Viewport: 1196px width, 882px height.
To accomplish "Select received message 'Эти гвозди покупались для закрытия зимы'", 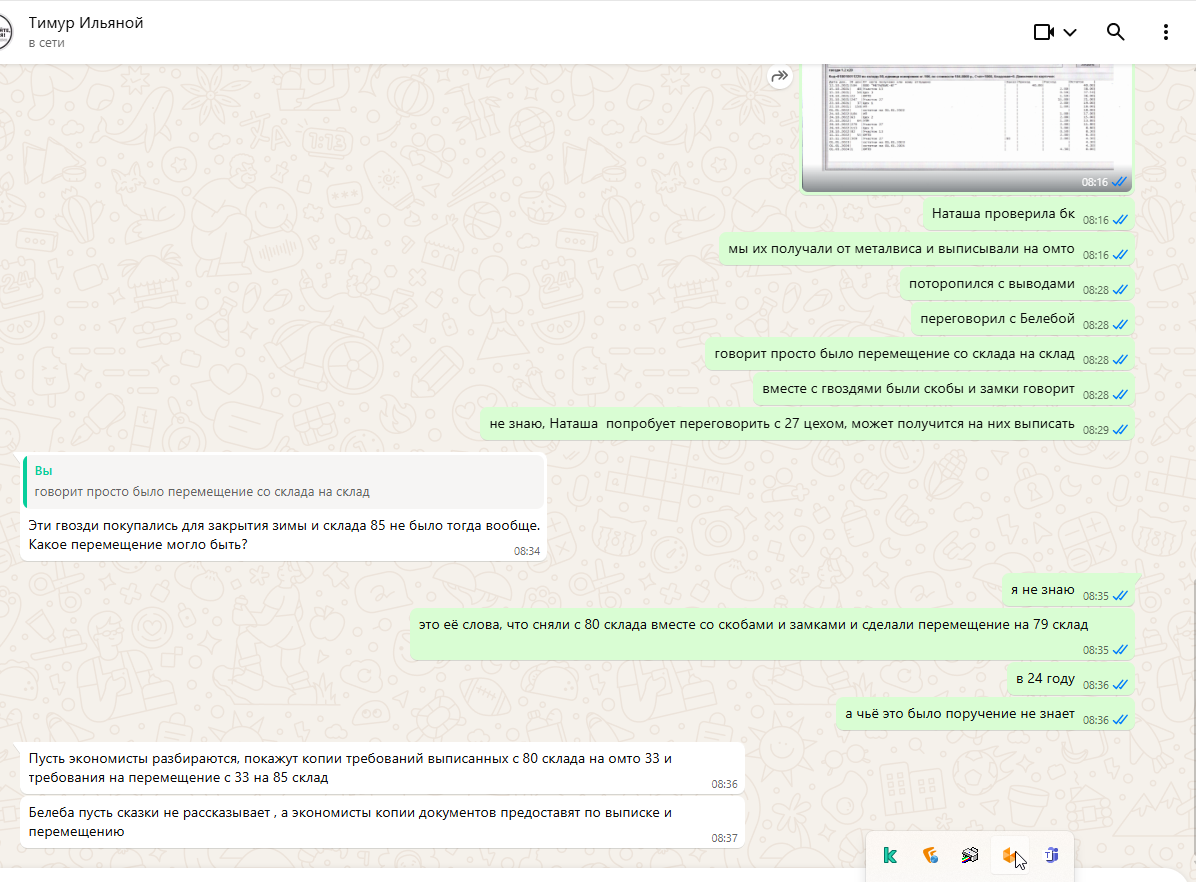I will click(284, 535).
